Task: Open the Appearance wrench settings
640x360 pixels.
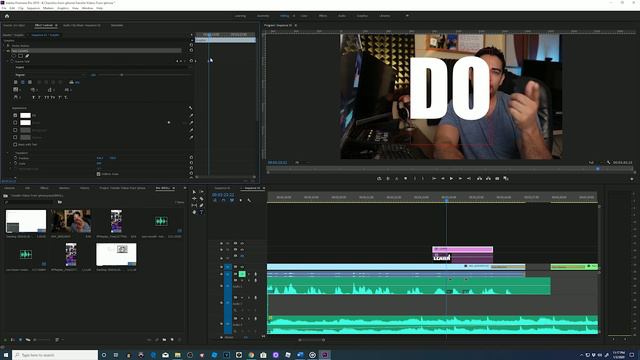Action: [190, 108]
